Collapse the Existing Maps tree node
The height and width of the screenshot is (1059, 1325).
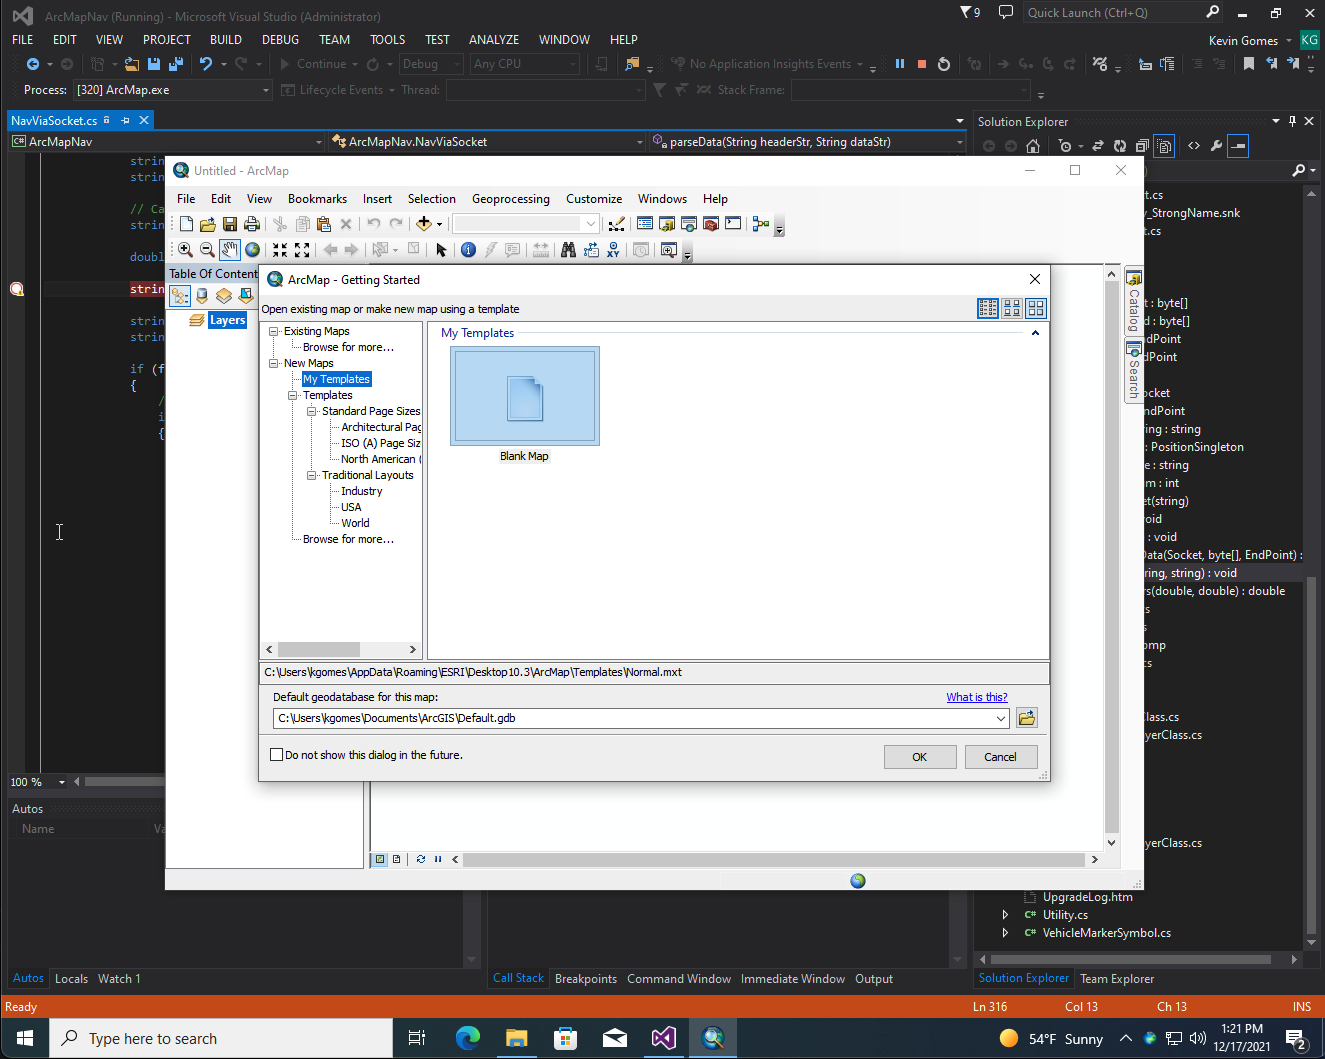(274, 331)
